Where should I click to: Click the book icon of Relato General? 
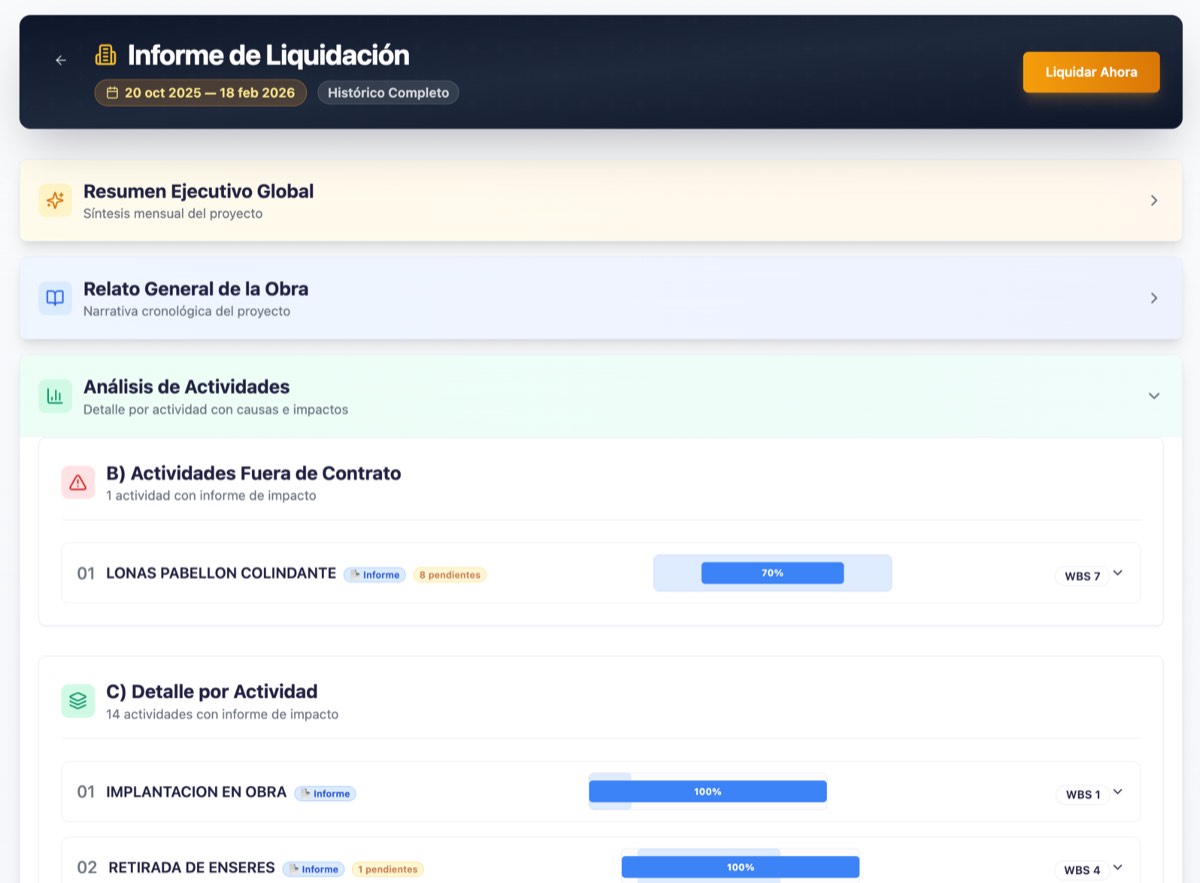pyautogui.click(x=55, y=298)
